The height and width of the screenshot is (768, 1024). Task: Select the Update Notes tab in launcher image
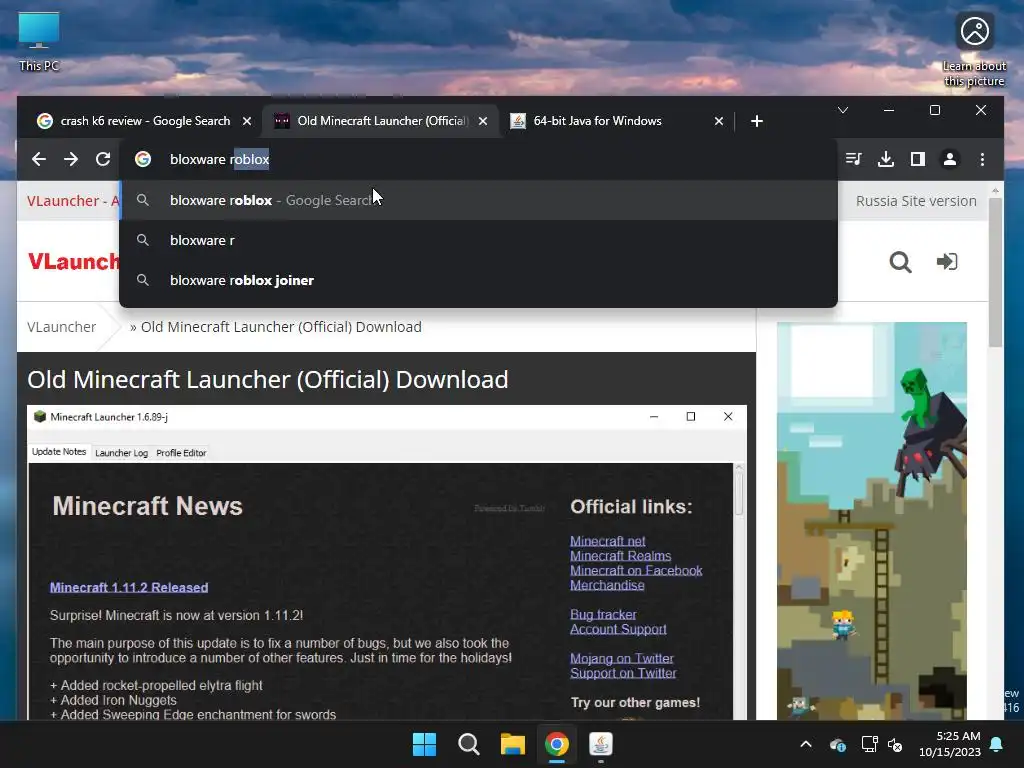coord(59,452)
